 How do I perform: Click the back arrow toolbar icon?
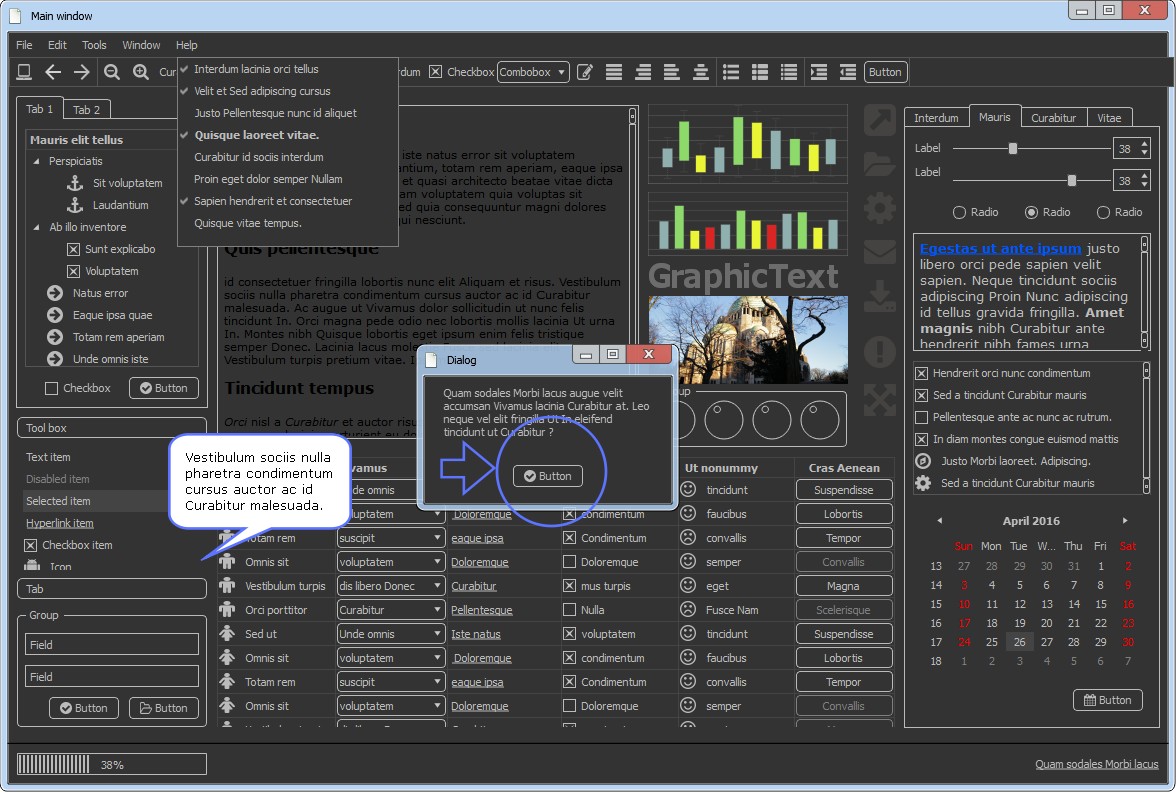point(53,72)
